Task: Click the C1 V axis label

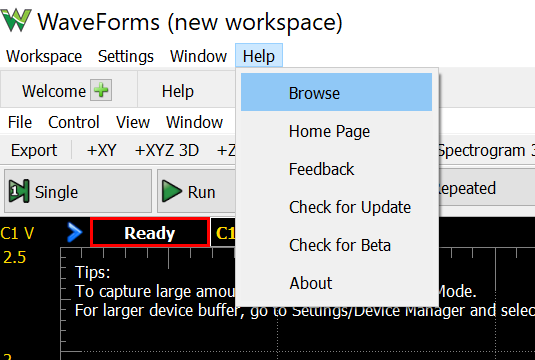Action: coord(17,233)
